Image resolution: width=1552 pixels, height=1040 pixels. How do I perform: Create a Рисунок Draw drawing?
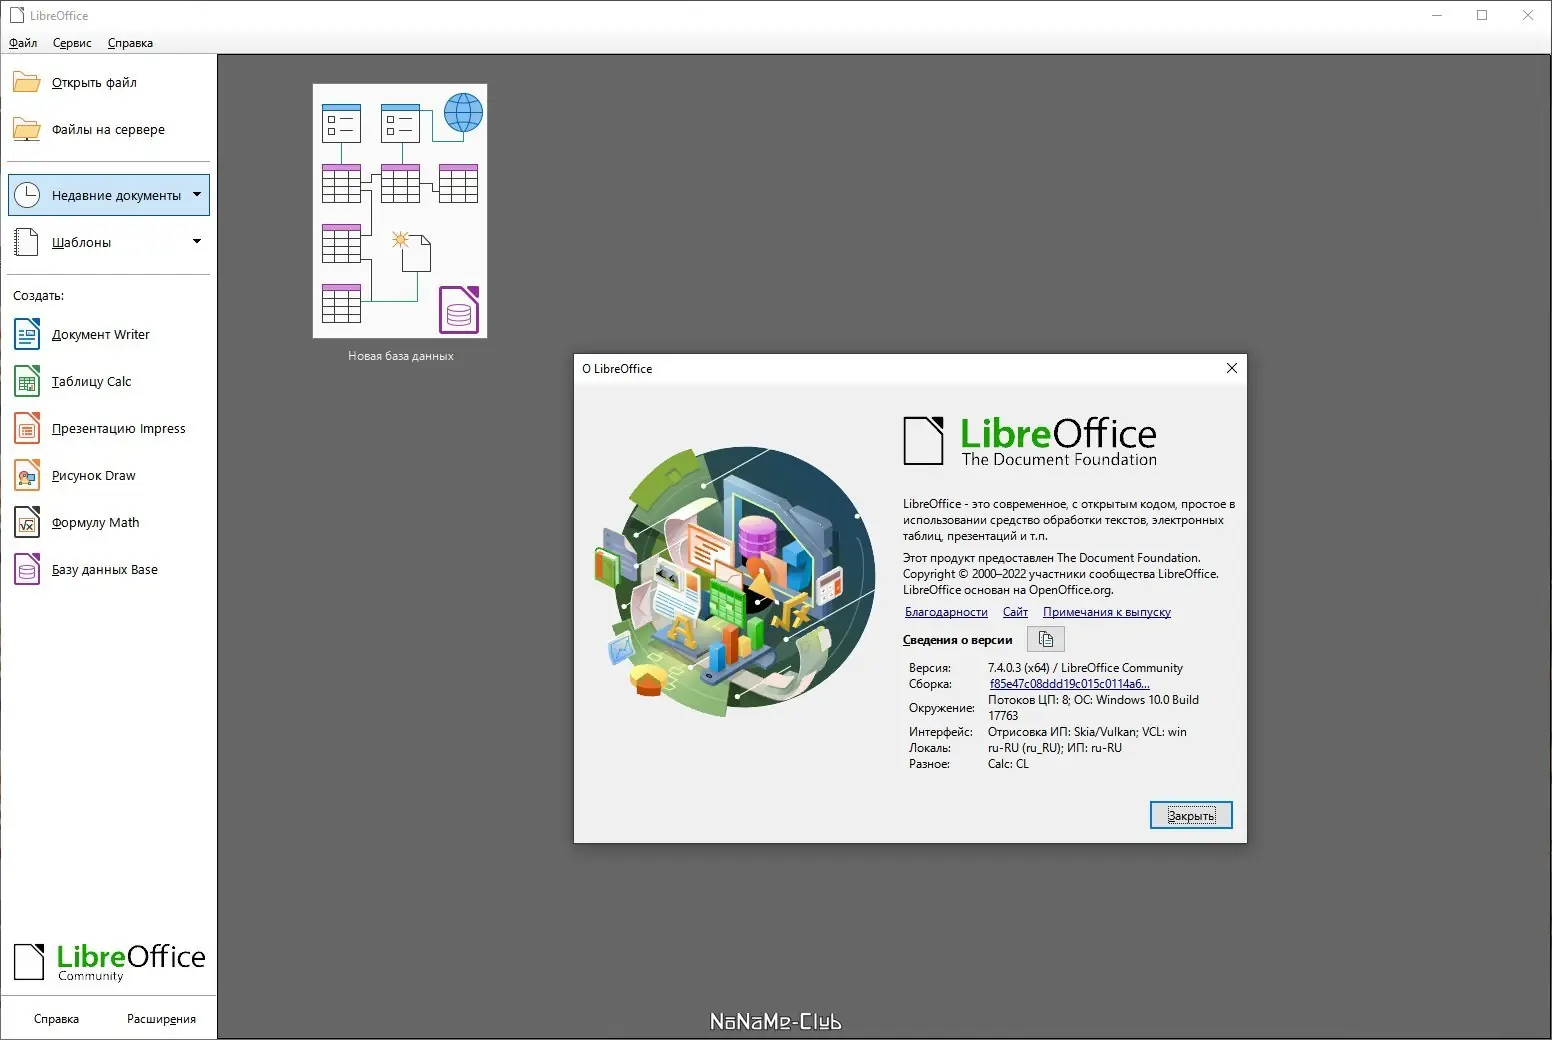pyautogui.click(x=108, y=475)
